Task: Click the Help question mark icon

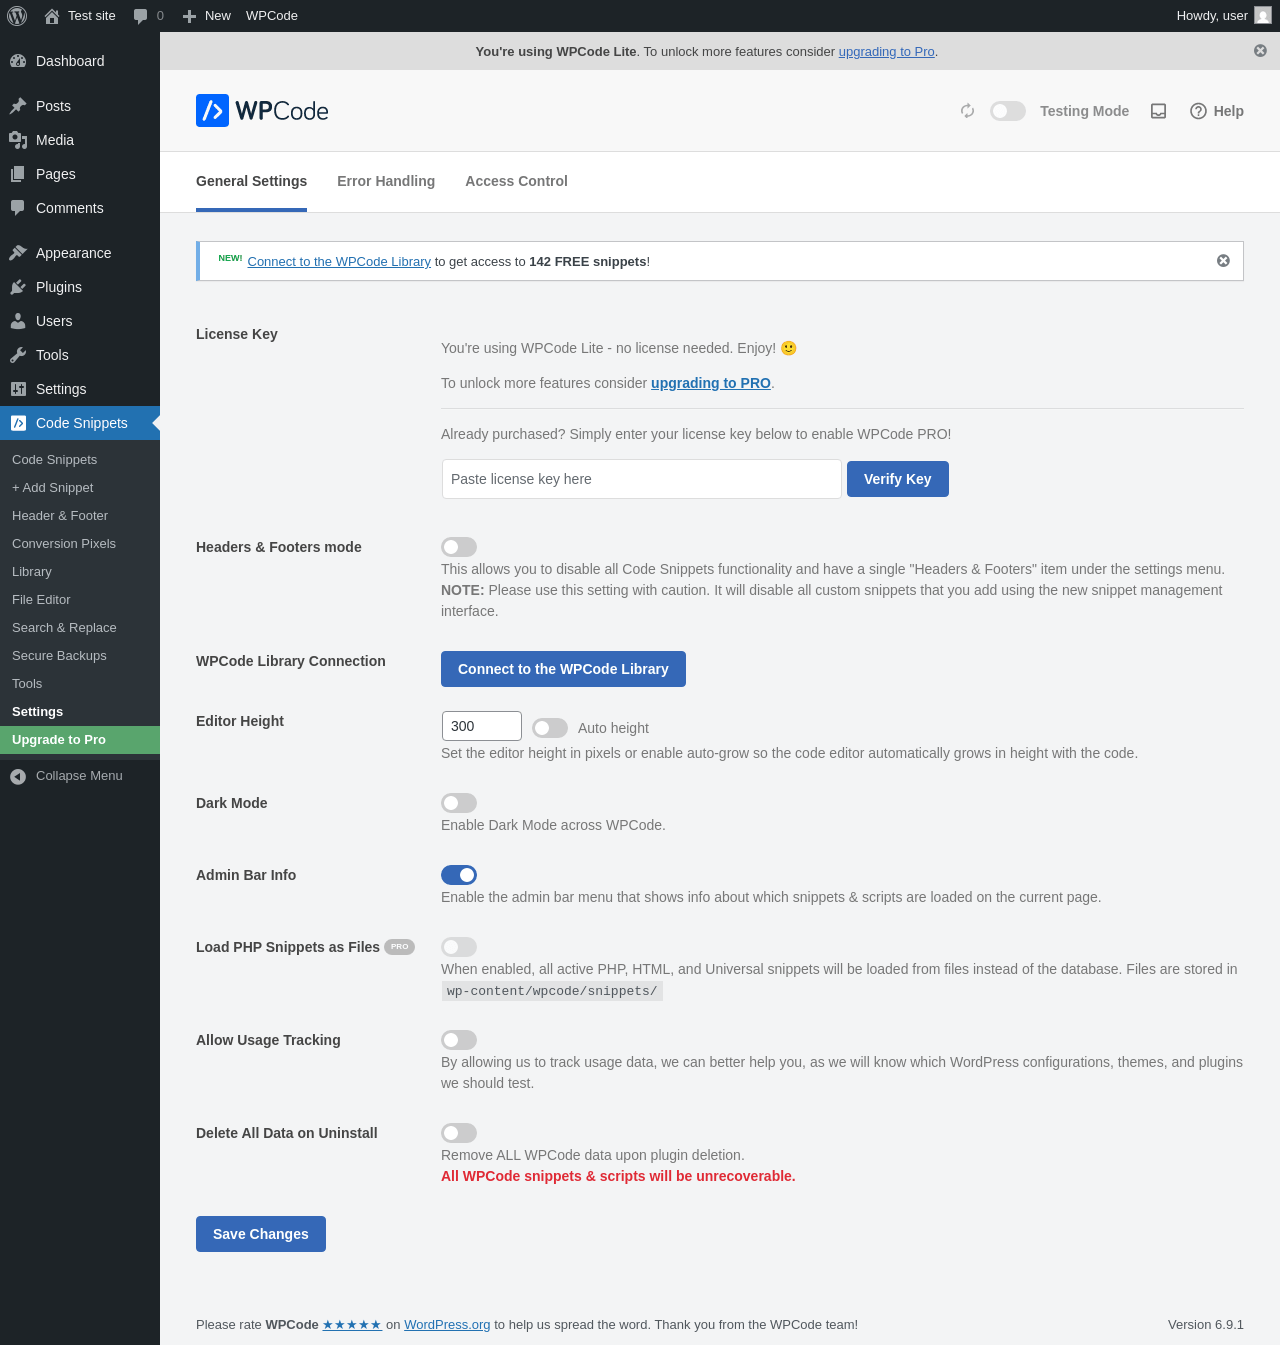Action: click(x=1198, y=111)
